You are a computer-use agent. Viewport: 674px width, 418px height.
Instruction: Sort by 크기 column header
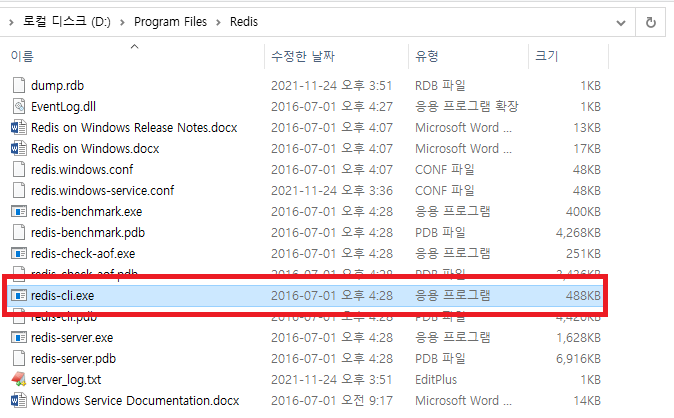coord(569,56)
